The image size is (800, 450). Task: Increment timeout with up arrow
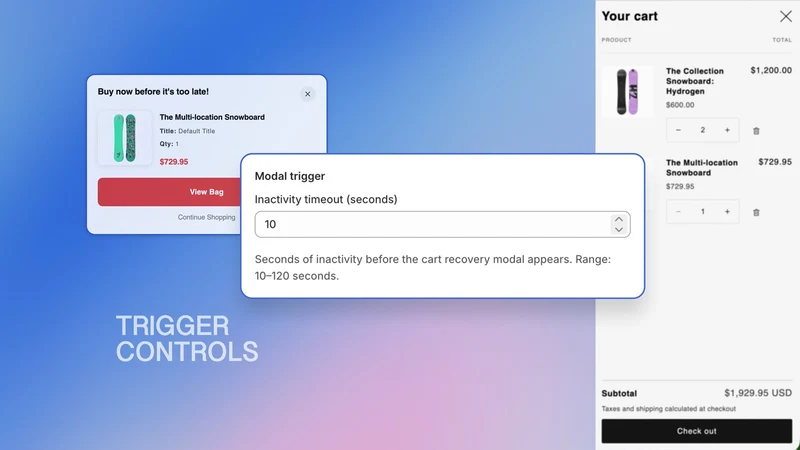pyautogui.click(x=619, y=219)
